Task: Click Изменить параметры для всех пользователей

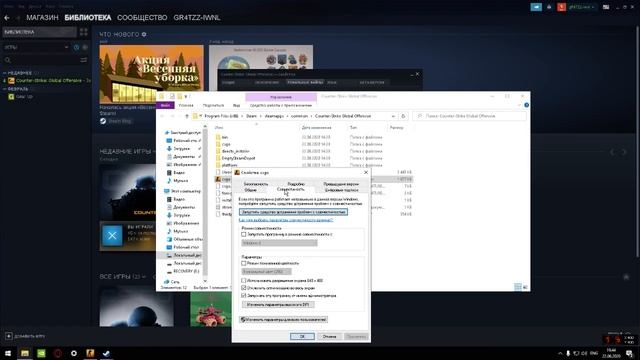Action: pos(283,320)
